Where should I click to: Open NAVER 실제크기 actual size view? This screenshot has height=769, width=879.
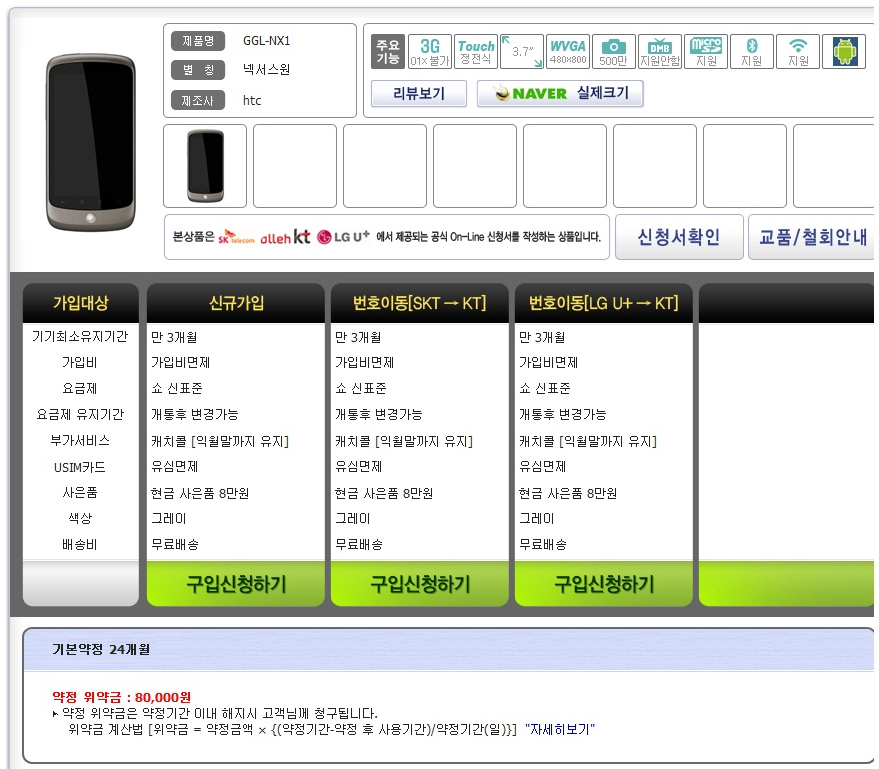pos(560,94)
